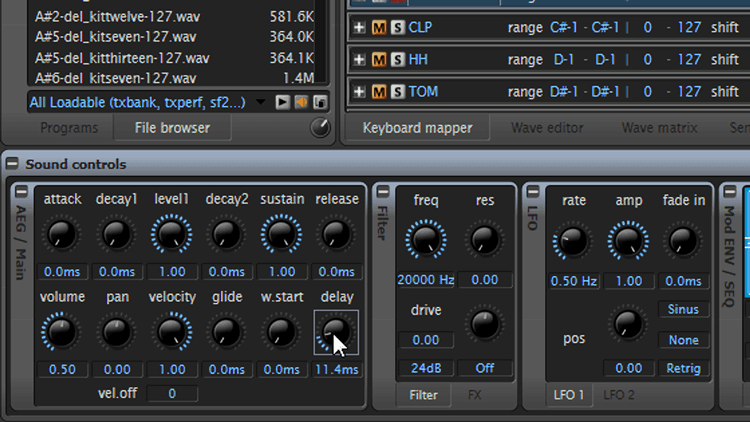
Task: Switch to the Wave editor tab
Action: click(x=548, y=128)
